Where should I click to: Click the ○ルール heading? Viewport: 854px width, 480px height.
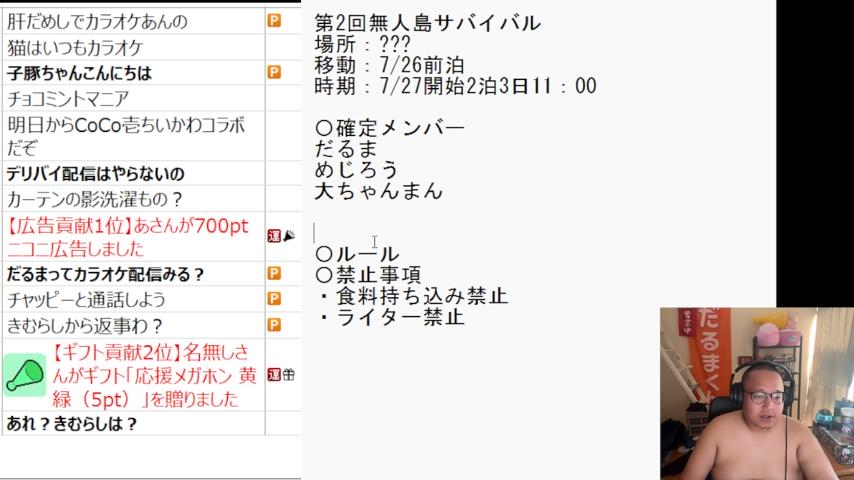pos(357,254)
